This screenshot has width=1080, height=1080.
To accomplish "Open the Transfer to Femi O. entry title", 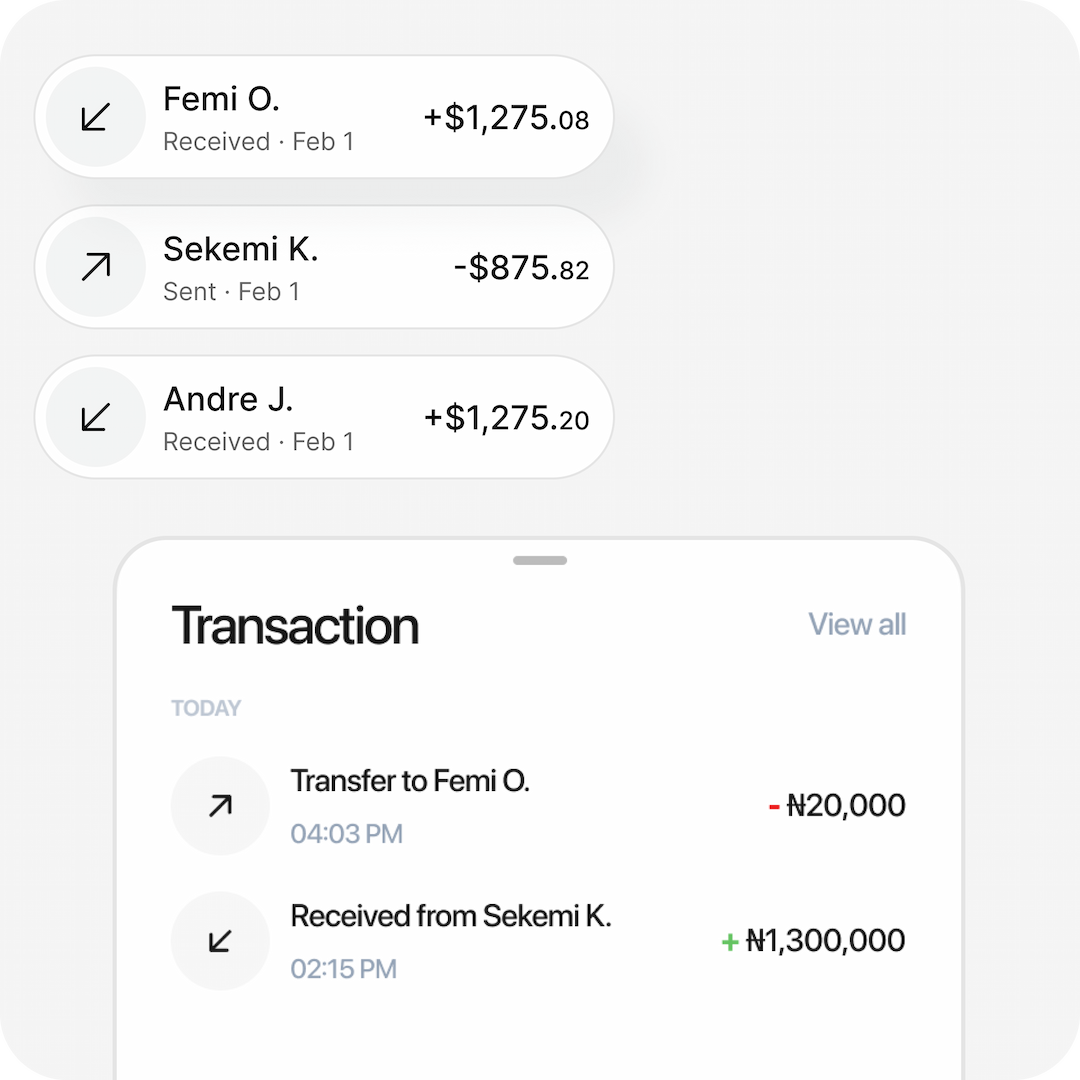I will click(409, 781).
